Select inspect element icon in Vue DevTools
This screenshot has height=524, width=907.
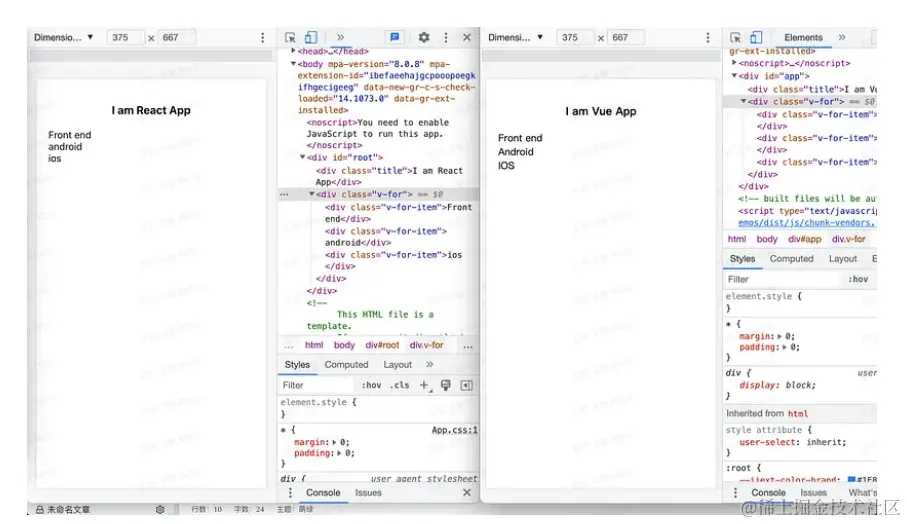pyautogui.click(x=735, y=38)
